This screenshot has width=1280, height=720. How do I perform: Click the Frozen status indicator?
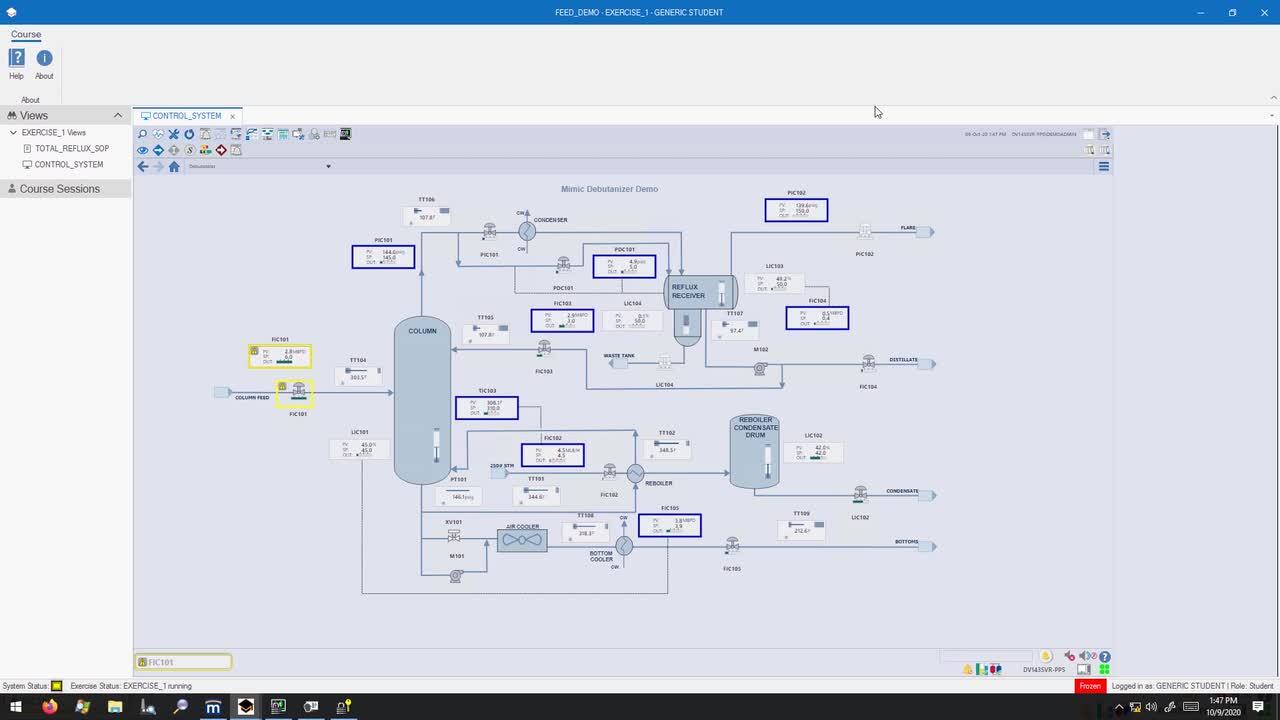click(1090, 686)
